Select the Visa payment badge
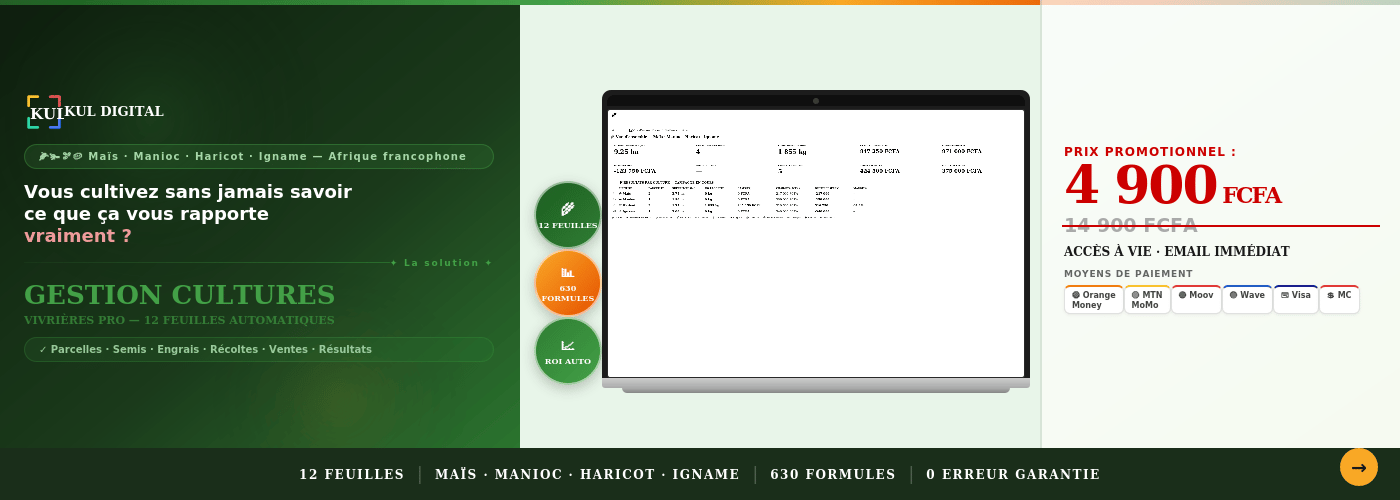Screen dimensions: 1400x500 pos(1296,299)
